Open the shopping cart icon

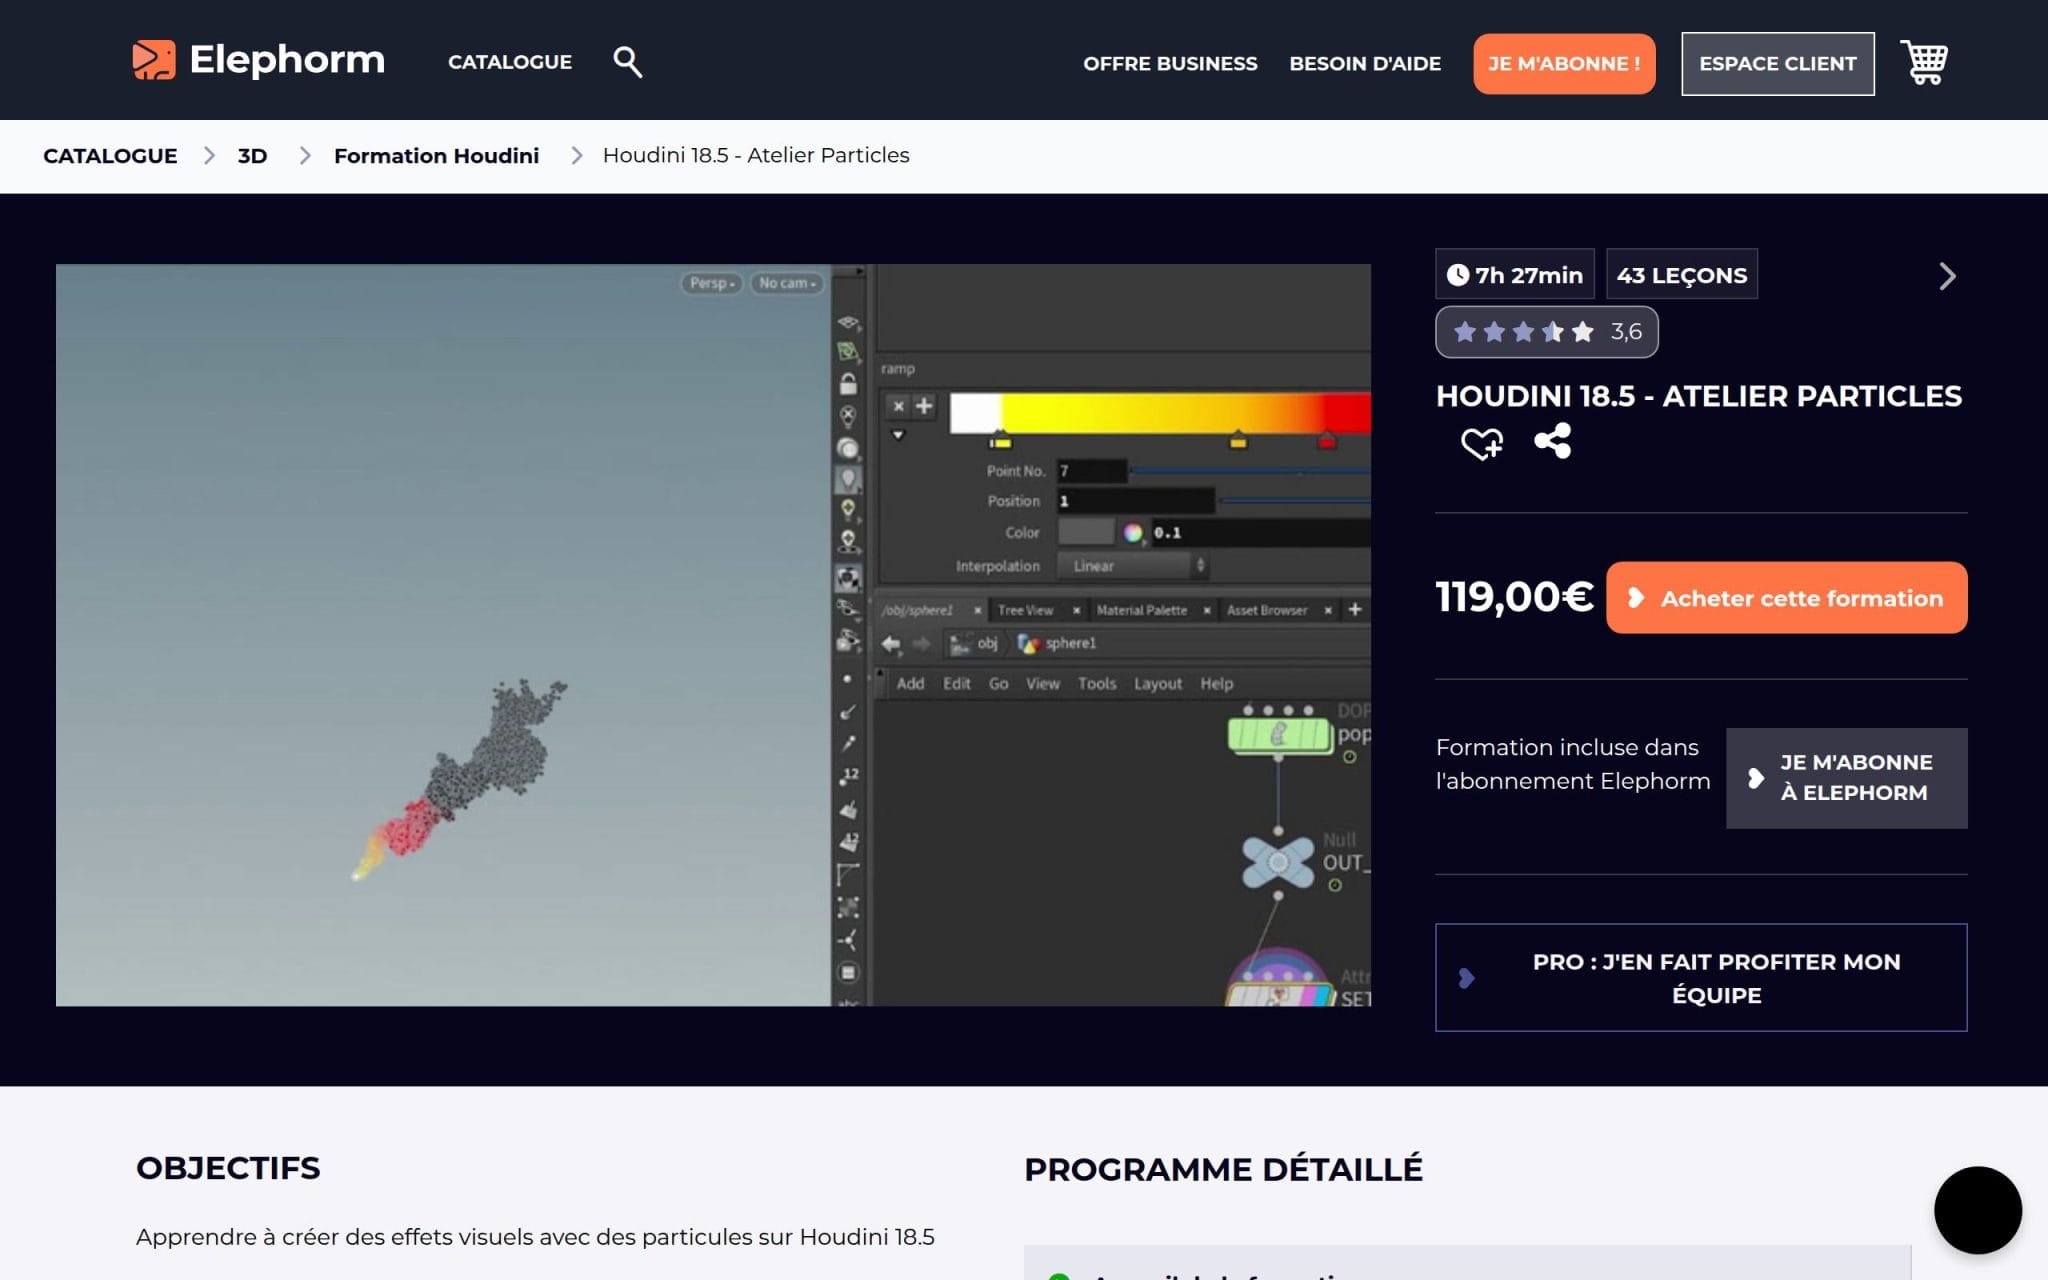(1923, 63)
